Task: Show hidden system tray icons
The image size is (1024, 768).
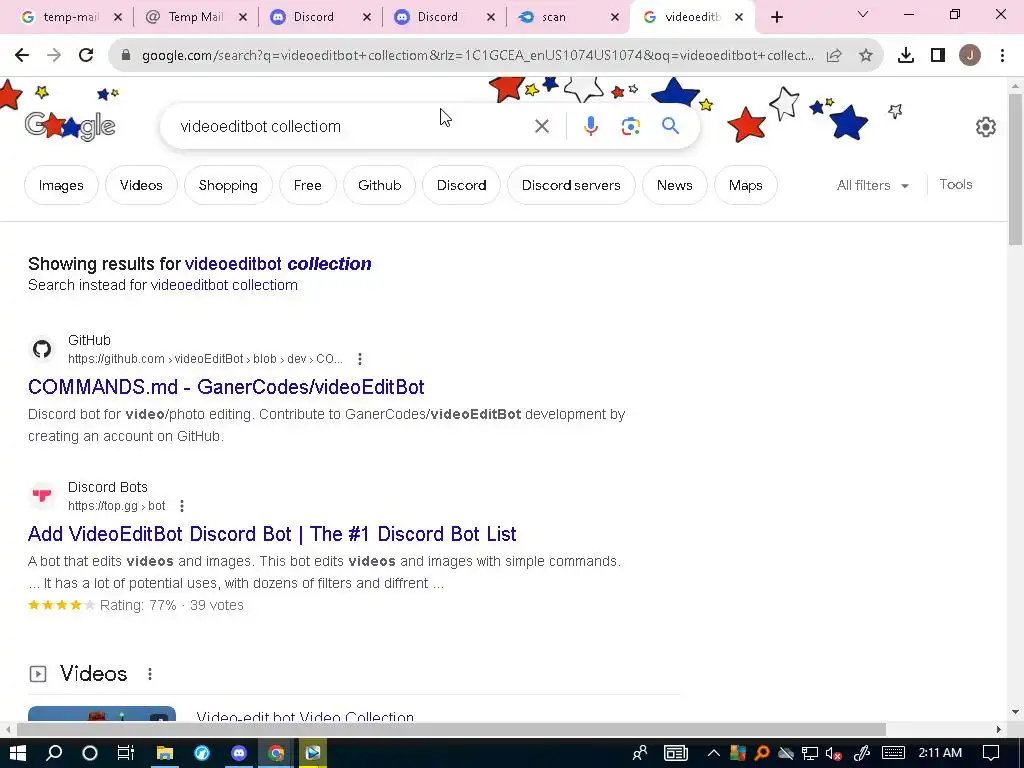Action: click(x=713, y=753)
